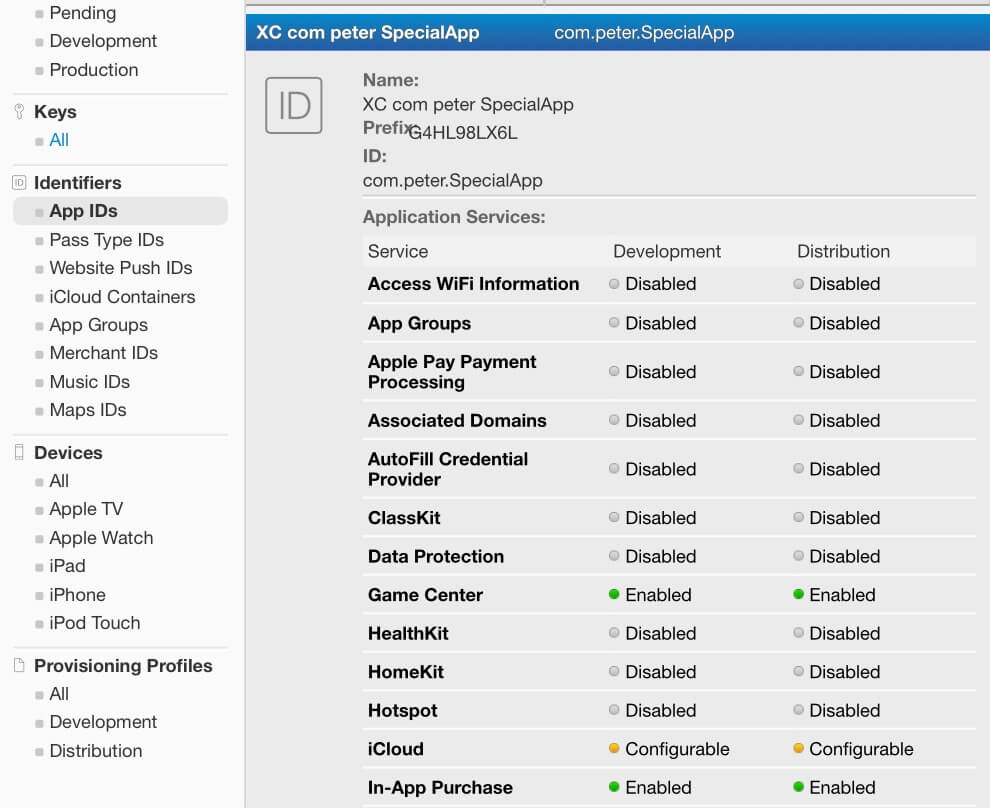Click the Keys section key icon
Viewport: 990px width, 808px height.
(19, 112)
